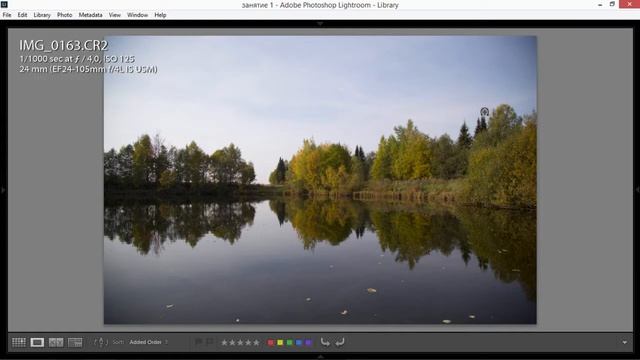
Task: Click the lake landscape photo preview
Action: point(320,180)
